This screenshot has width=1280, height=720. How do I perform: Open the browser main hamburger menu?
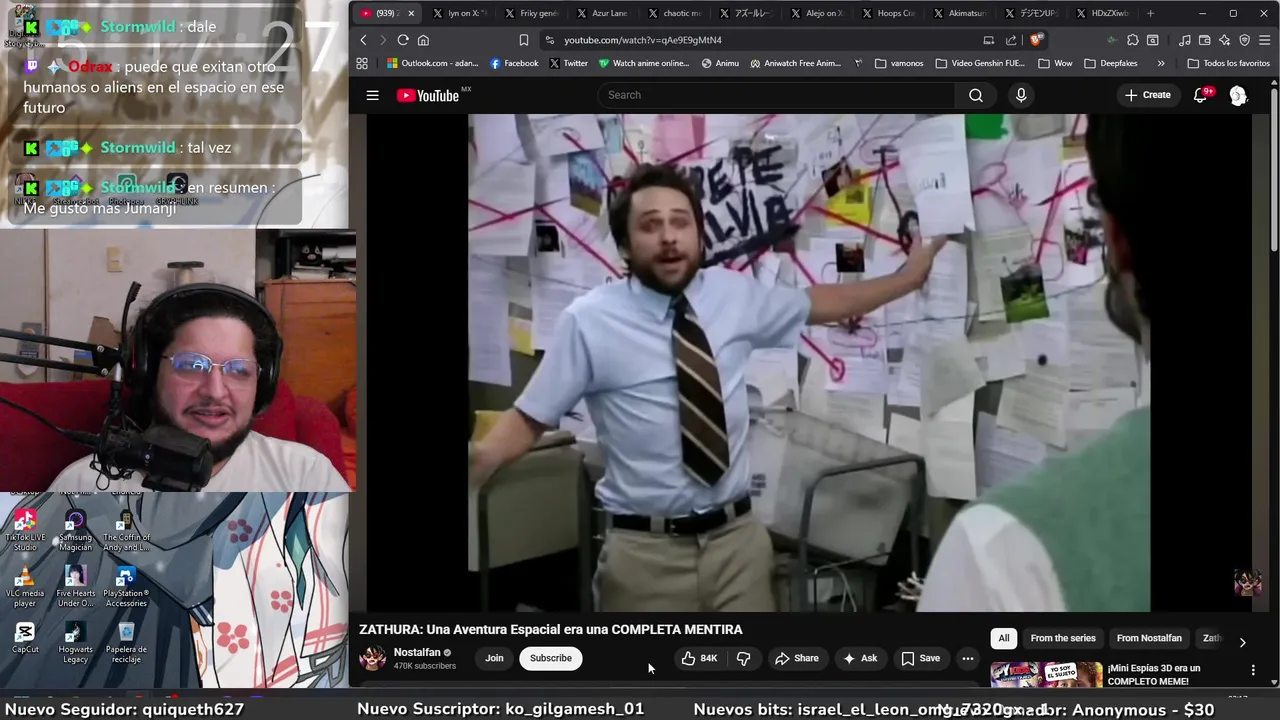point(1264,40)
